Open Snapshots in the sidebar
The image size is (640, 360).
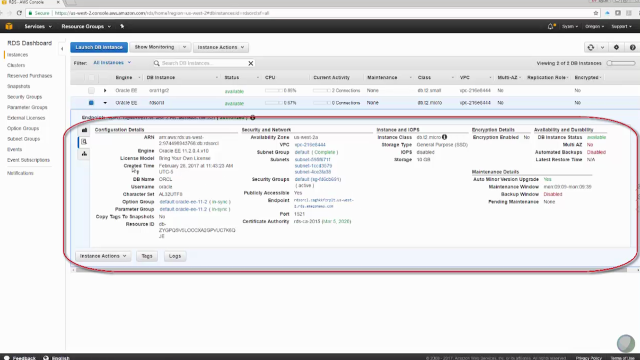coord(18,87)
